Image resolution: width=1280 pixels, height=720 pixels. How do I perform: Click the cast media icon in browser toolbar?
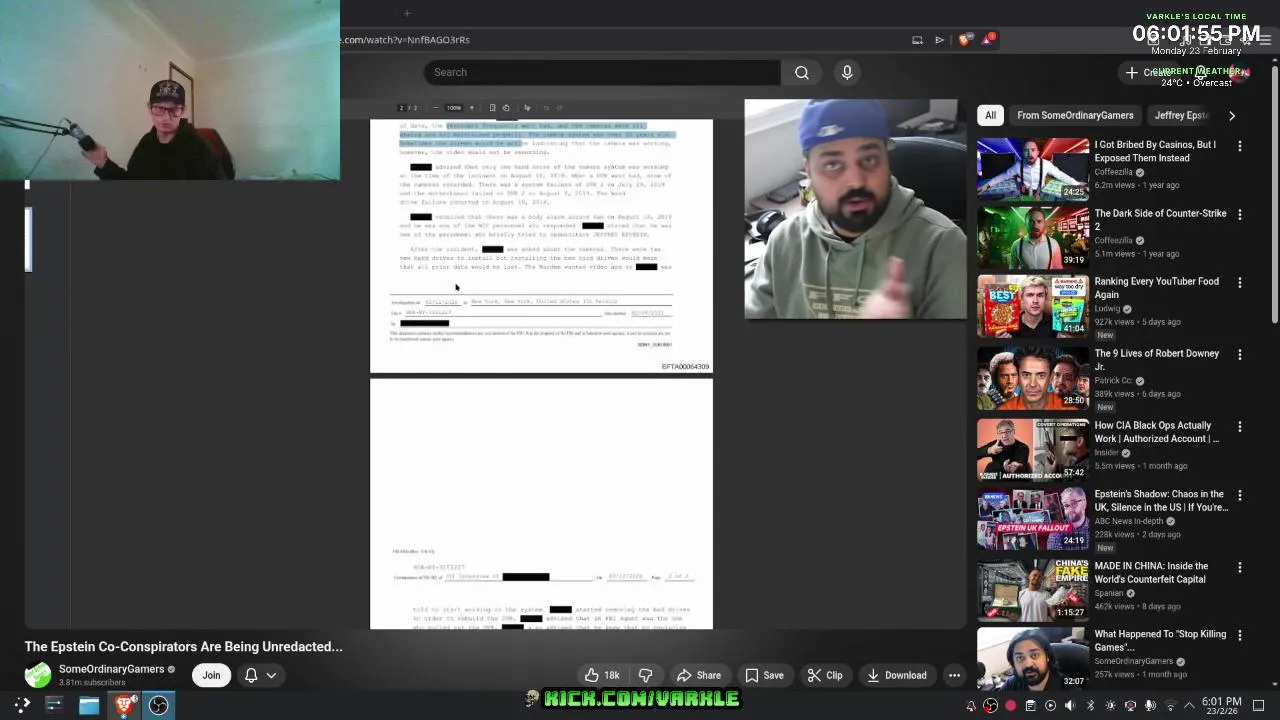point(917,40)
